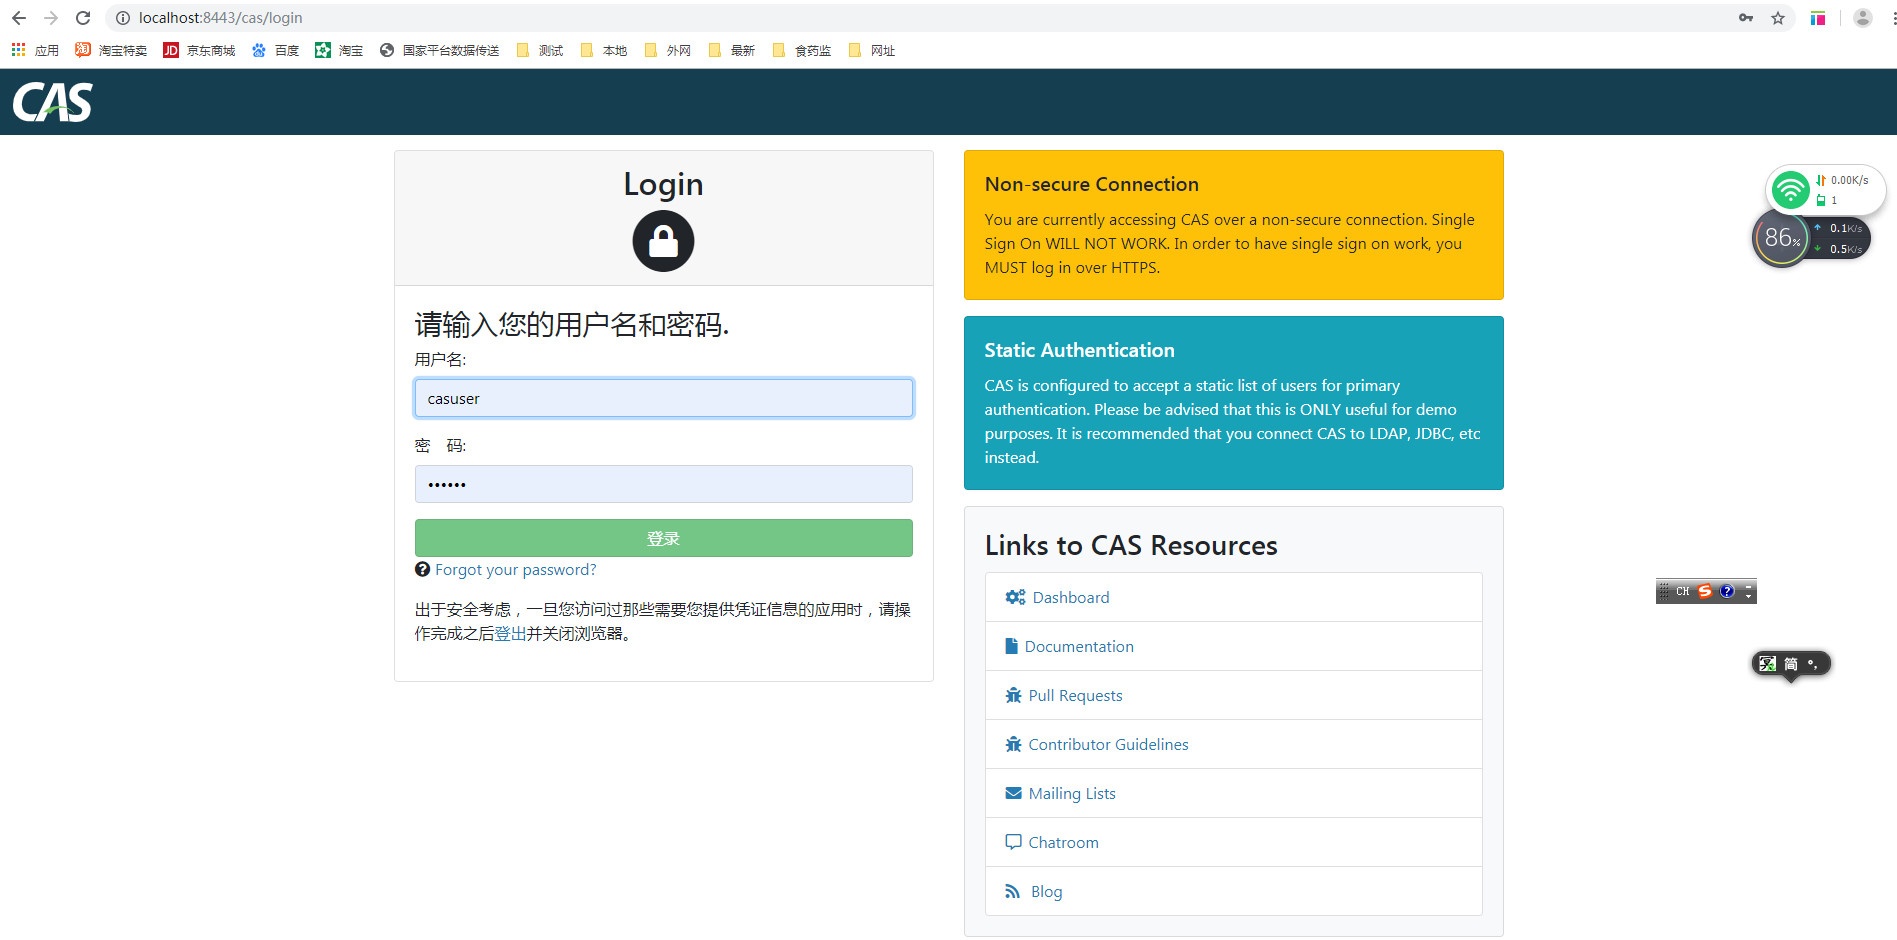Click the lock icon under Login
1897x940 pixels.
(663, 241)
